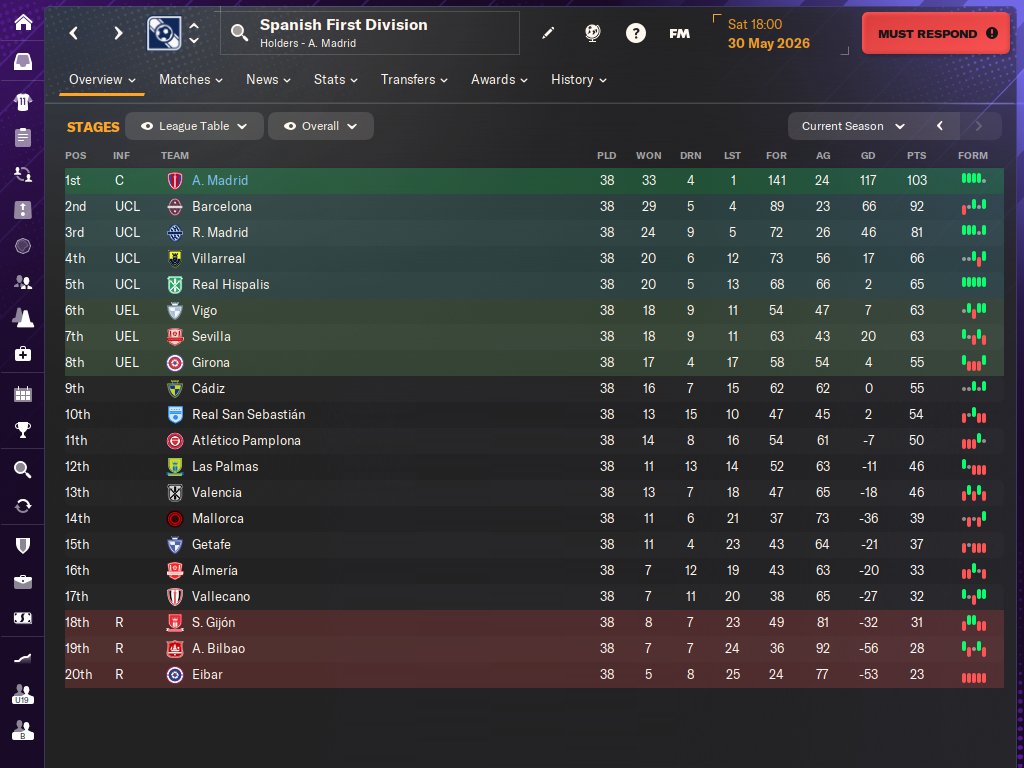
Task: Open the Inbox tray icon
Action: [x=23, y=62]
